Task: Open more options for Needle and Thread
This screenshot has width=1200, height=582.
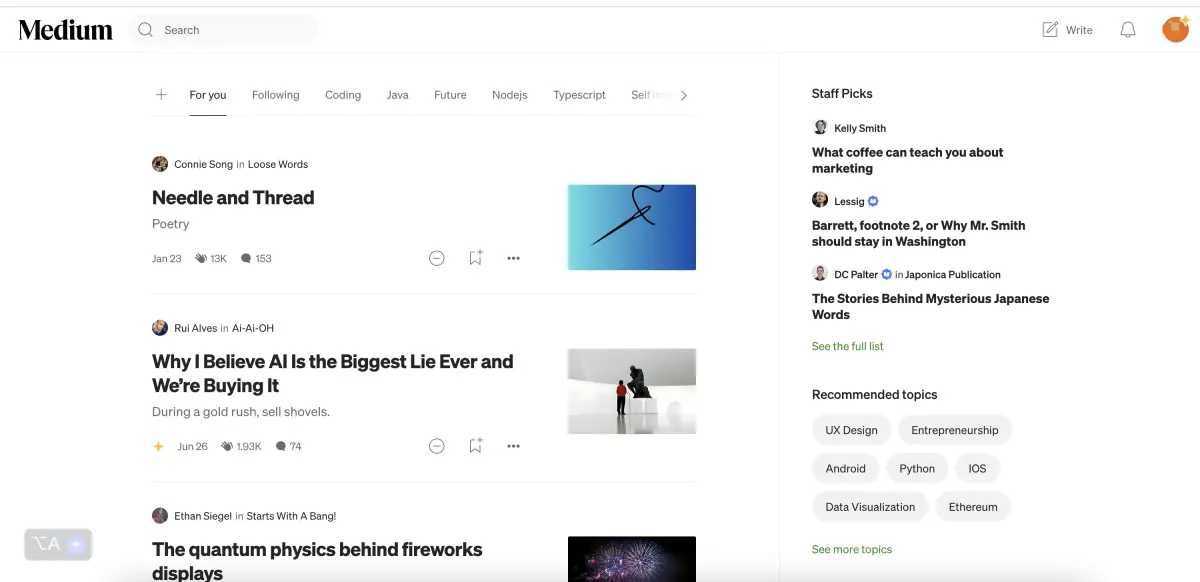Action: pyautogui.click(x=513, y=258)
